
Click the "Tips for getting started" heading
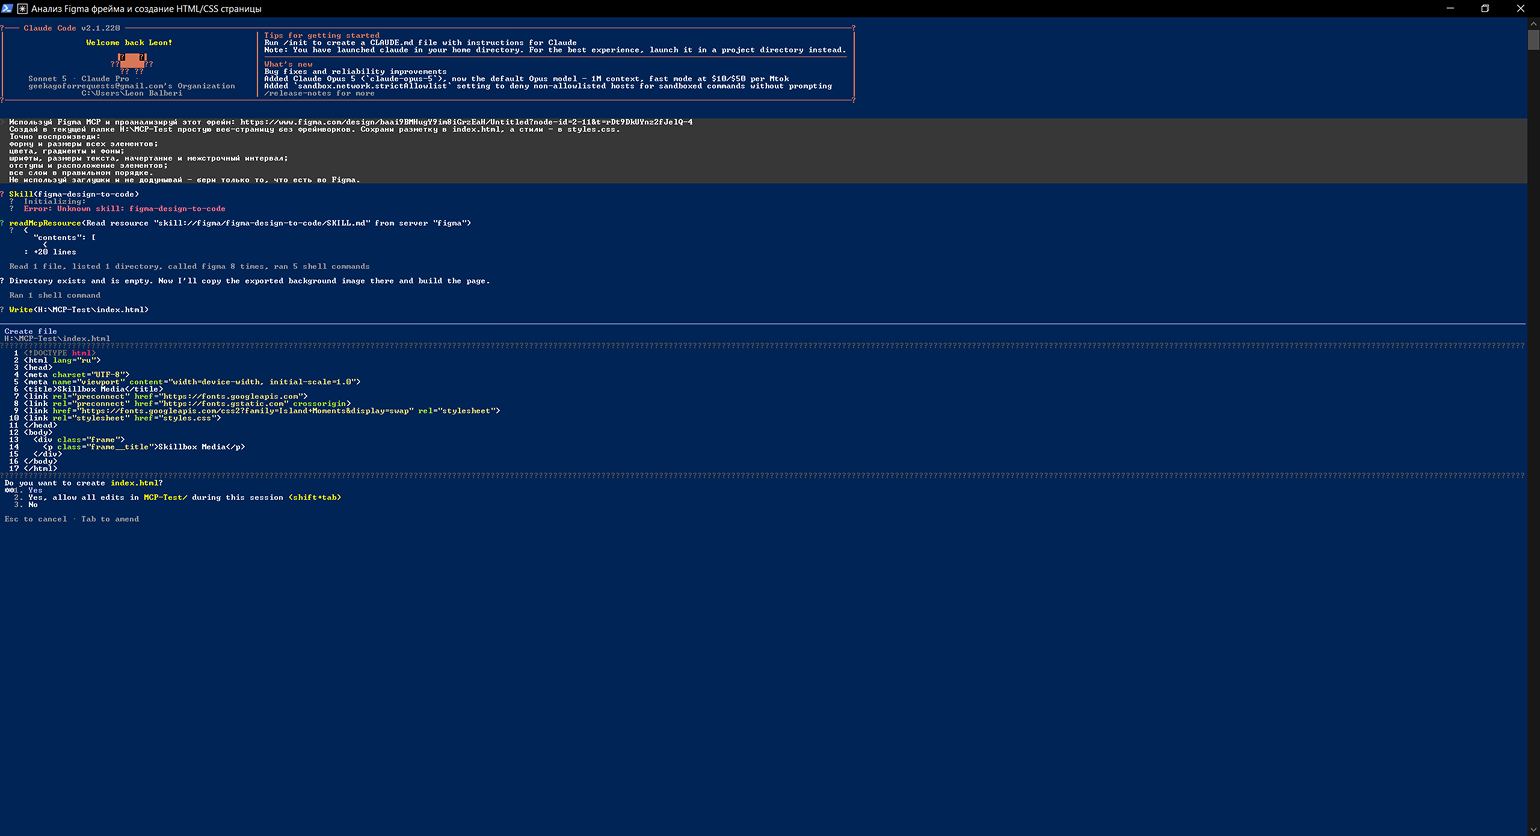tap(322, 36)
